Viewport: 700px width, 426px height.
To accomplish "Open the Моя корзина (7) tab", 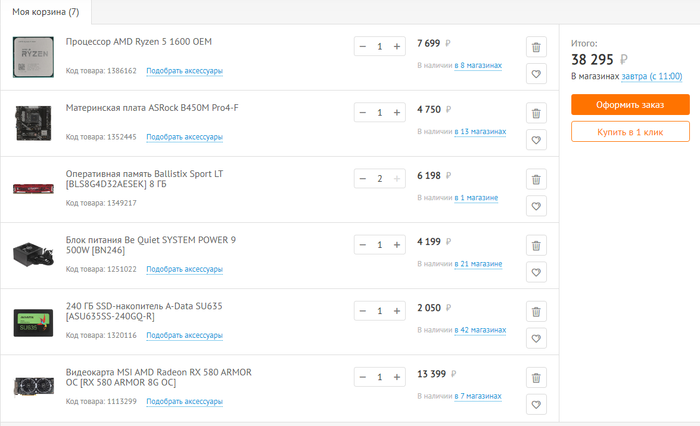I will (x=46, y=12).
